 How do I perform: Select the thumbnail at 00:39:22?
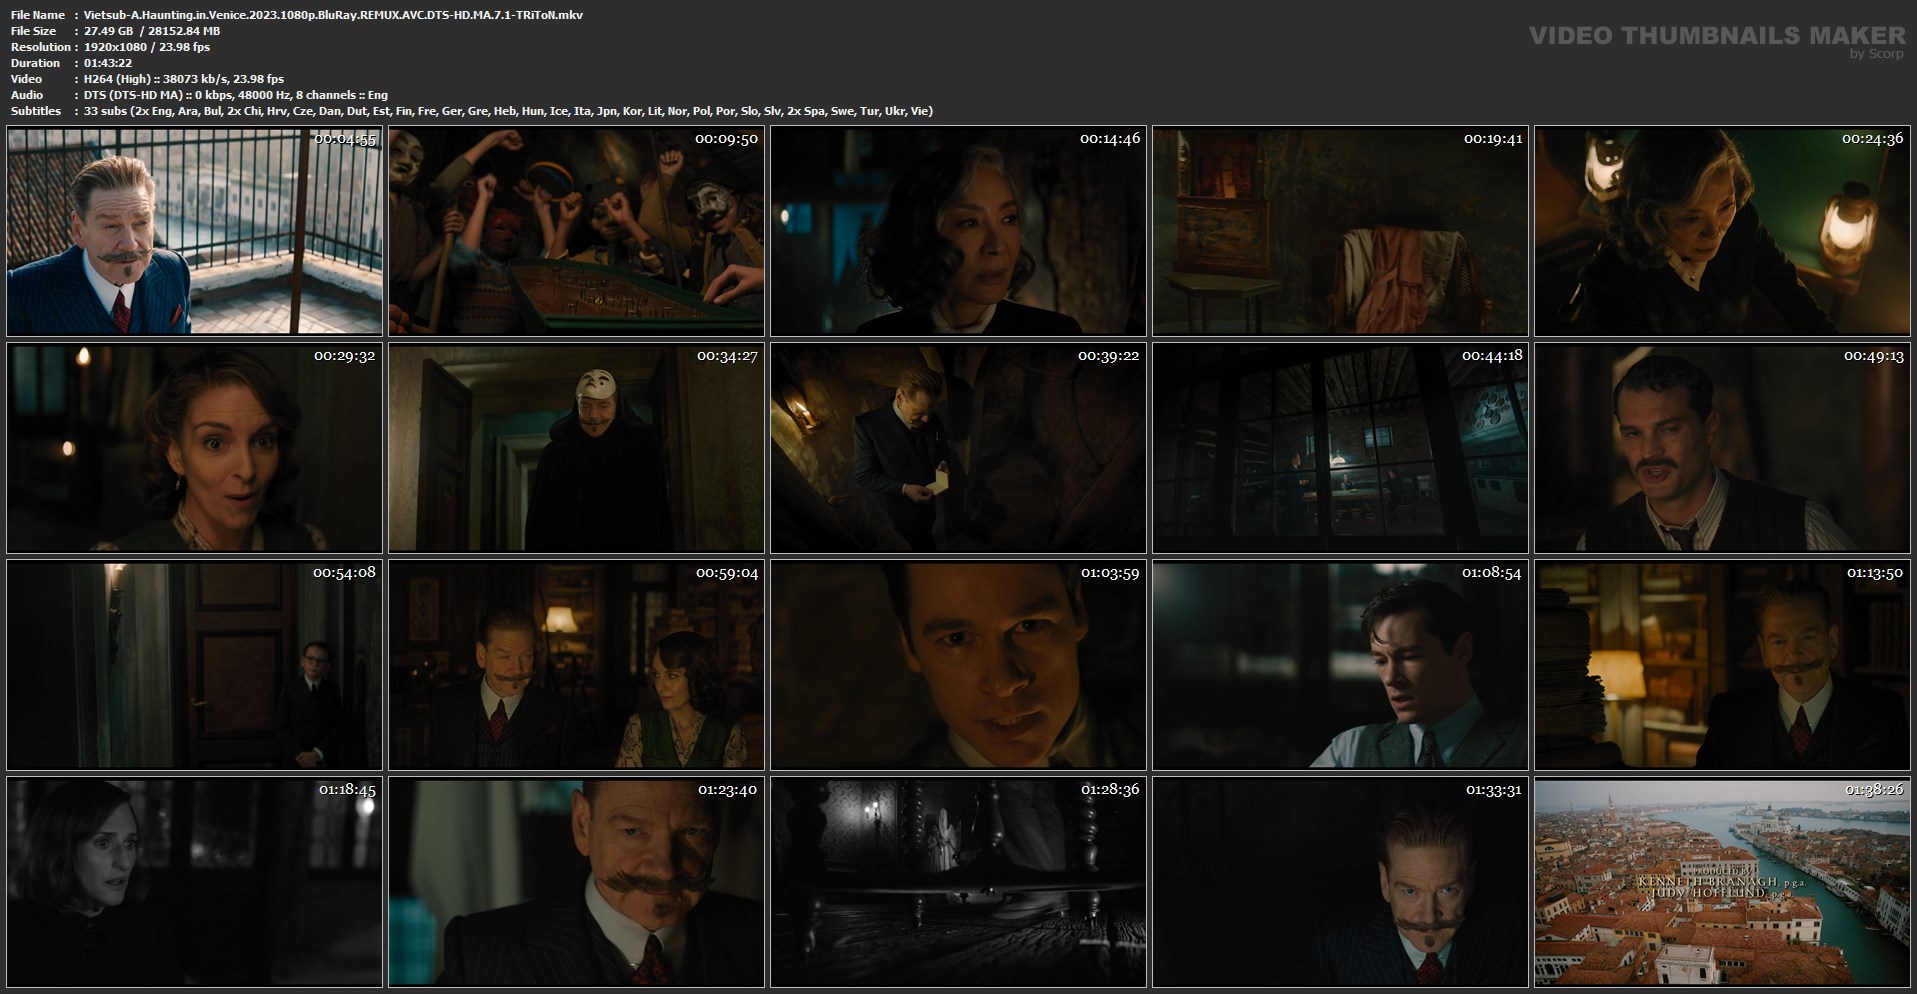coord(958,448)
